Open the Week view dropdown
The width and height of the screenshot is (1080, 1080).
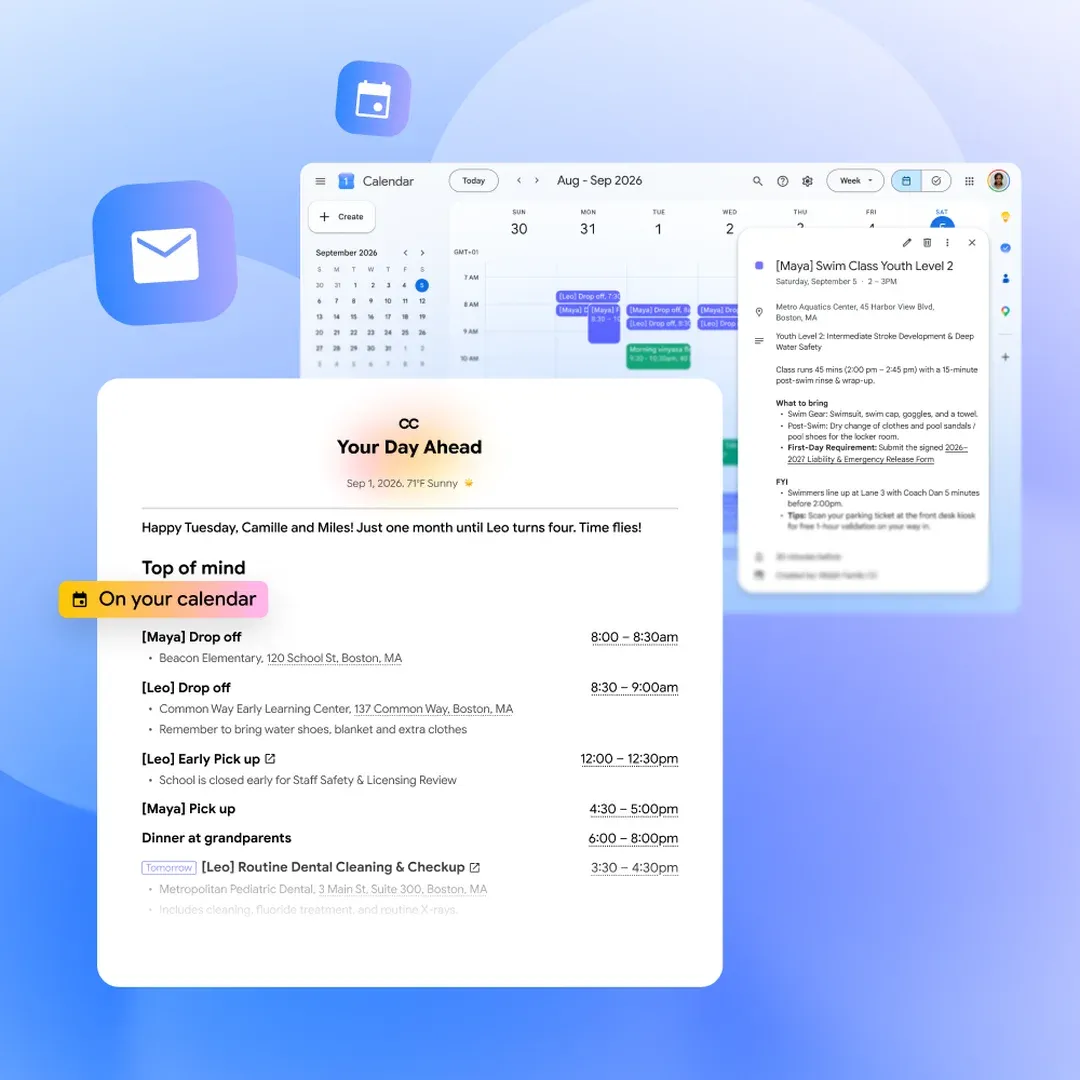[x=855, y=180]
